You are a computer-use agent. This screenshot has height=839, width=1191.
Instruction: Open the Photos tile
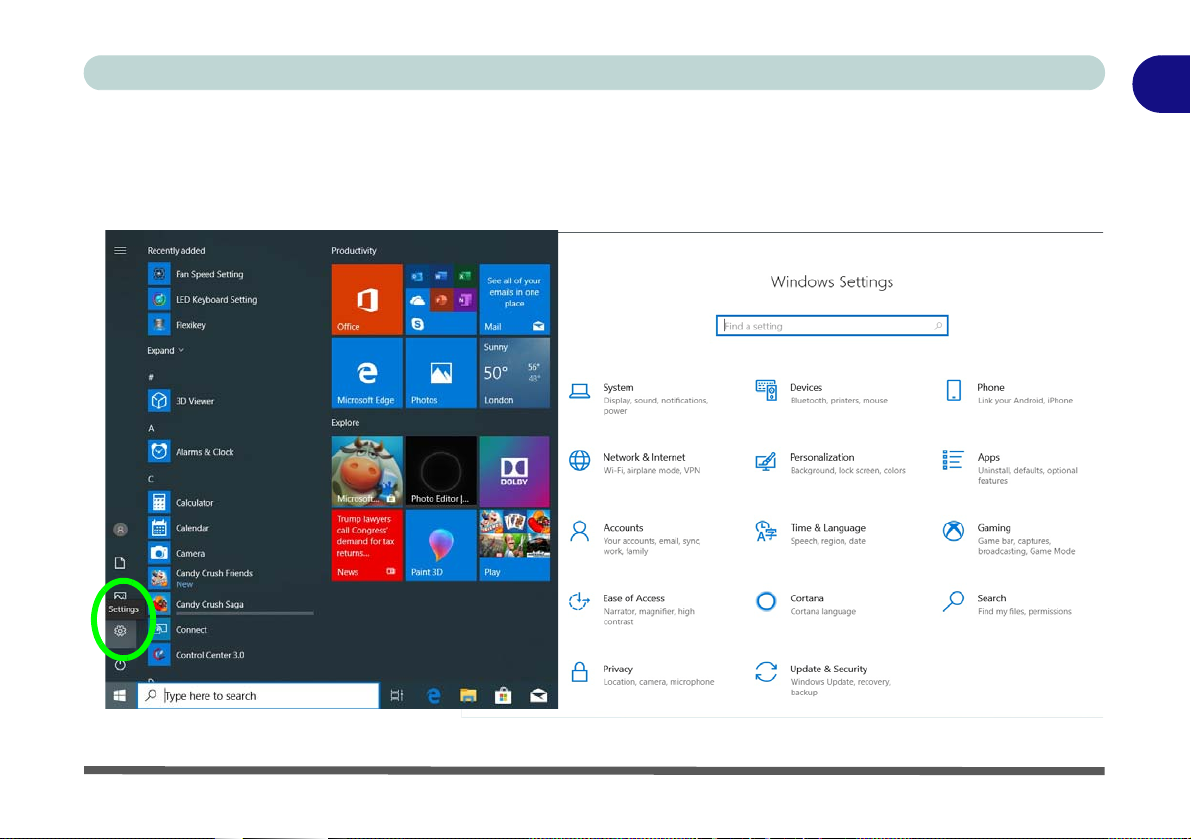(441, 373)
